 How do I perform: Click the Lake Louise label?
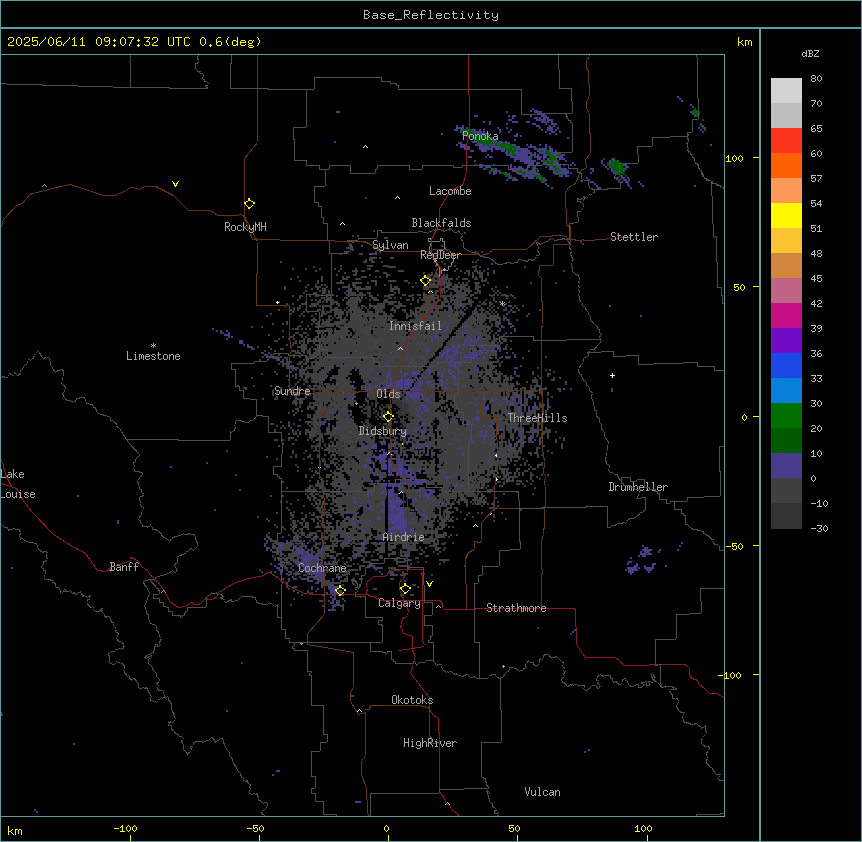pyautogui.click(x=18, y=484)
